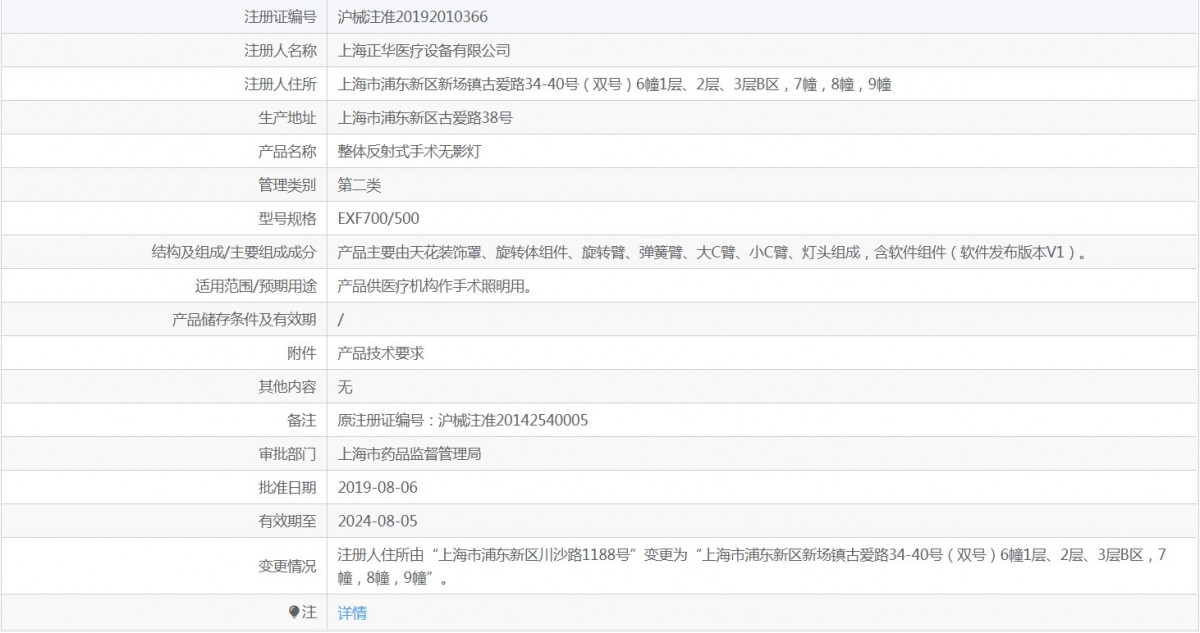The width and height of the screenshot is (1200, 633).
Task: Select approving department 上海市药品监督管理局
Action: pyautogui.click(x=410, y=454)
